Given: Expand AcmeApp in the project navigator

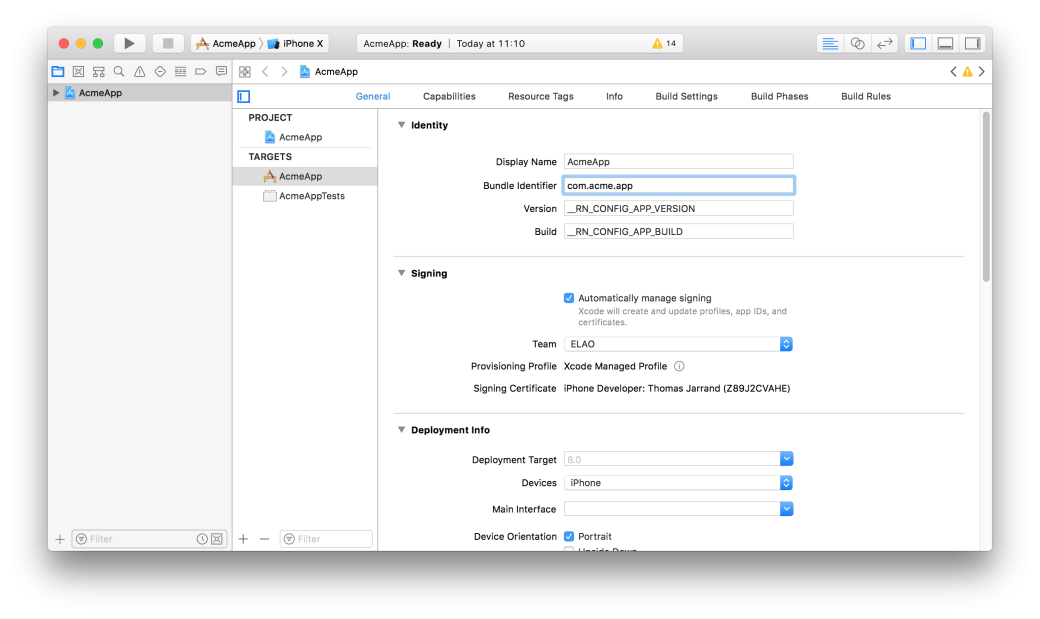Looking at the screenshot, I should pyautogui.click(x=56, y=93).
